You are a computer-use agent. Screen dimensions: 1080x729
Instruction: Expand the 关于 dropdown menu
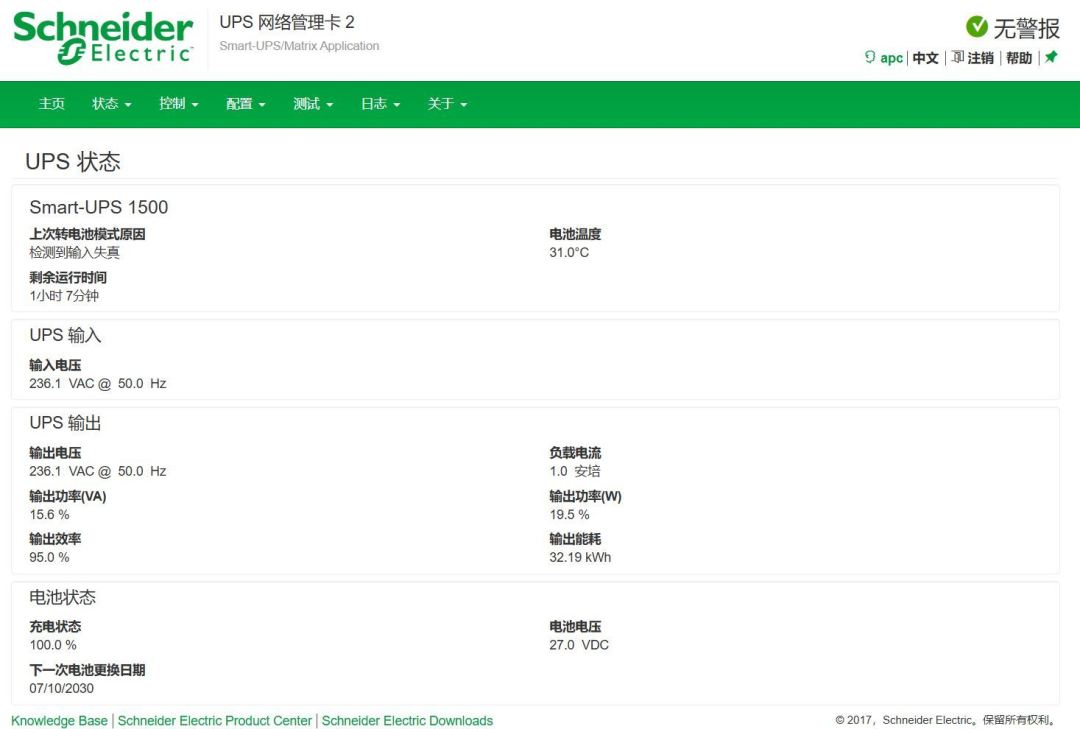[x=448, y=104]
